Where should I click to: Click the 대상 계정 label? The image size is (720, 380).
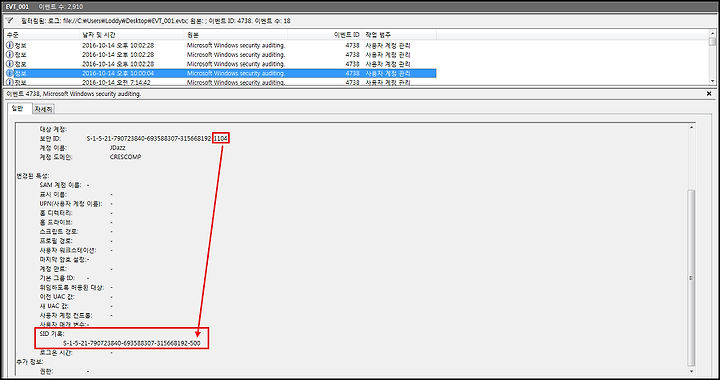(x=53, y=129)
